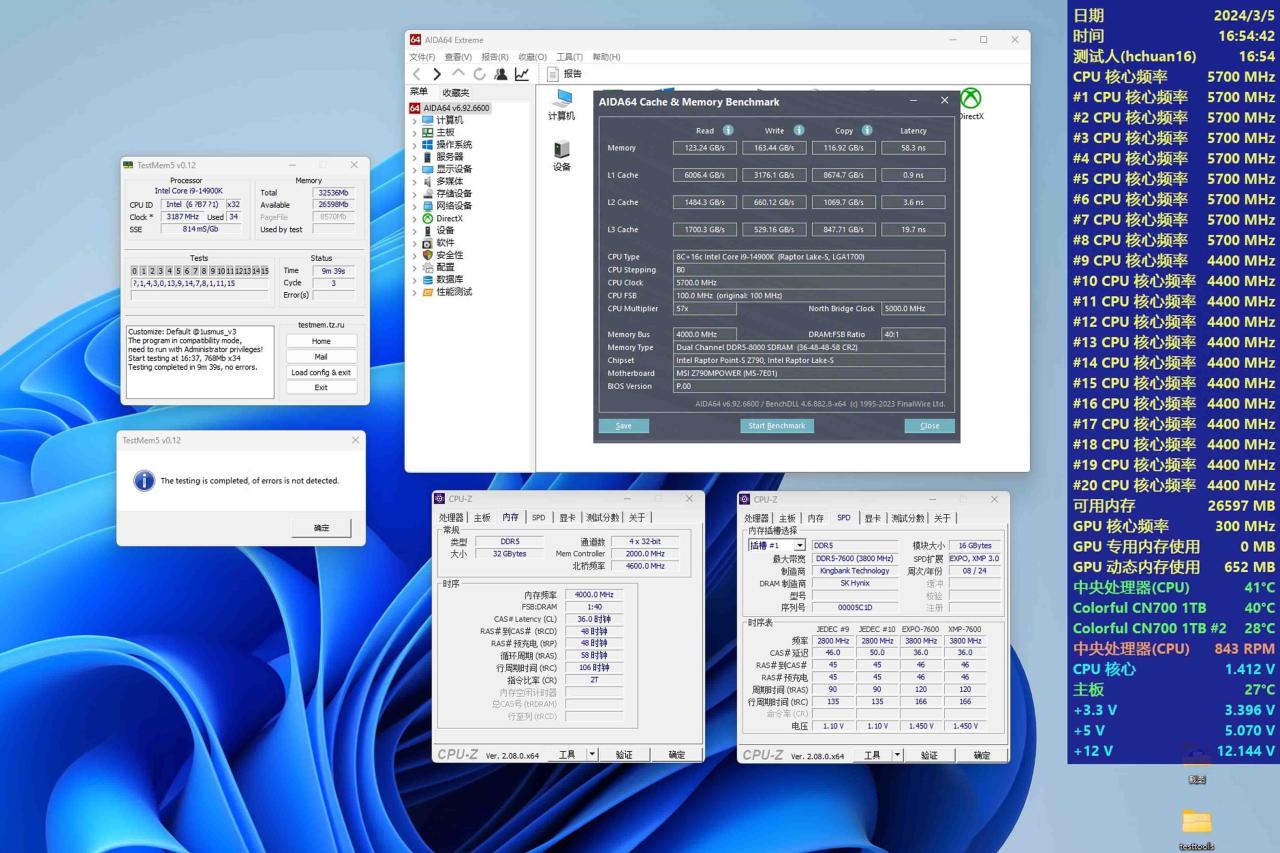Image resolution: width=1280 pixels, height=853 pixels.
Task: Open the graph chart icon in AIDA64 toolbar
Action: (522, 74)
